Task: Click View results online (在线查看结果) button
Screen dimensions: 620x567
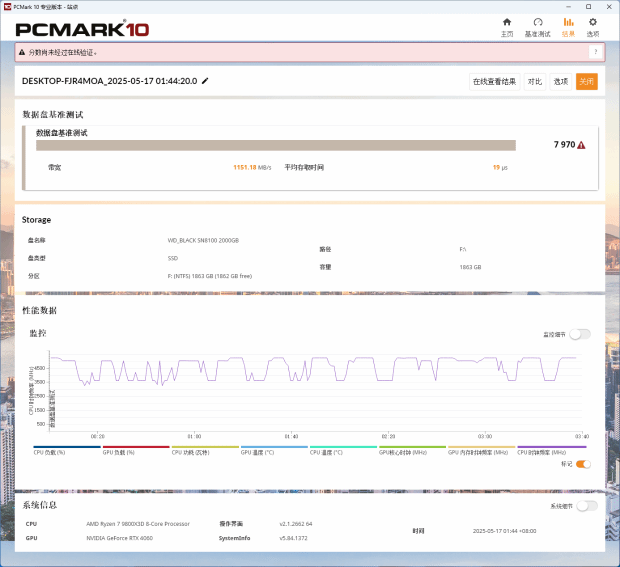Action: click(x=494, y=81)
